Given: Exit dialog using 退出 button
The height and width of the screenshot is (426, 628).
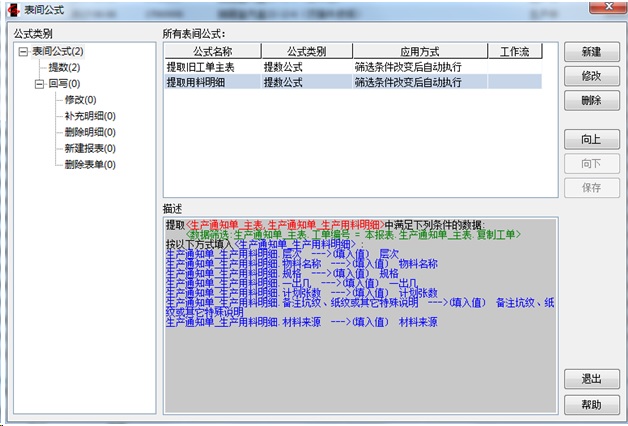Looking at the screenshot, I should (x=590, y=380).
